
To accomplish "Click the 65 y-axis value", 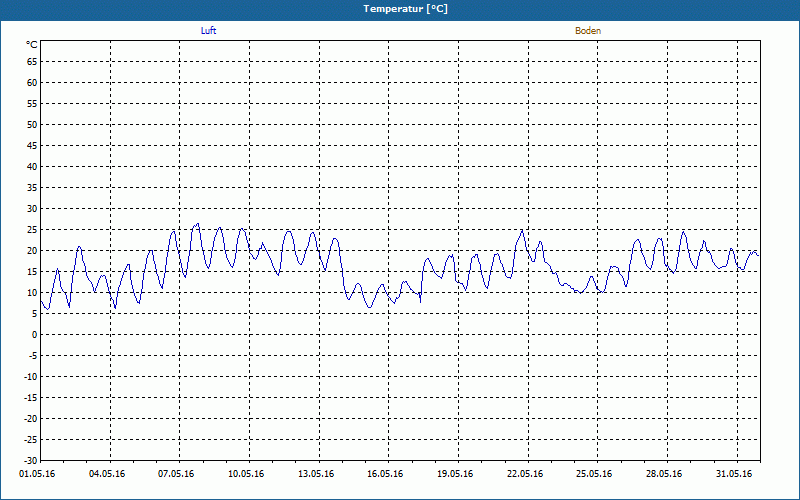I will click(x=32, y=62).
